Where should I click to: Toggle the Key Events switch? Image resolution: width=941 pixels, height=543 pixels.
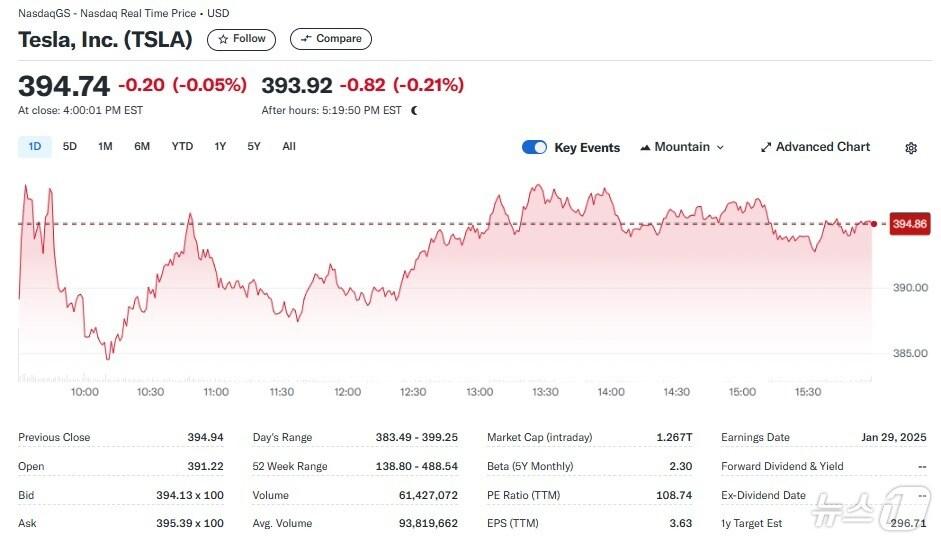pyautogui.click(x=534, y=147)
